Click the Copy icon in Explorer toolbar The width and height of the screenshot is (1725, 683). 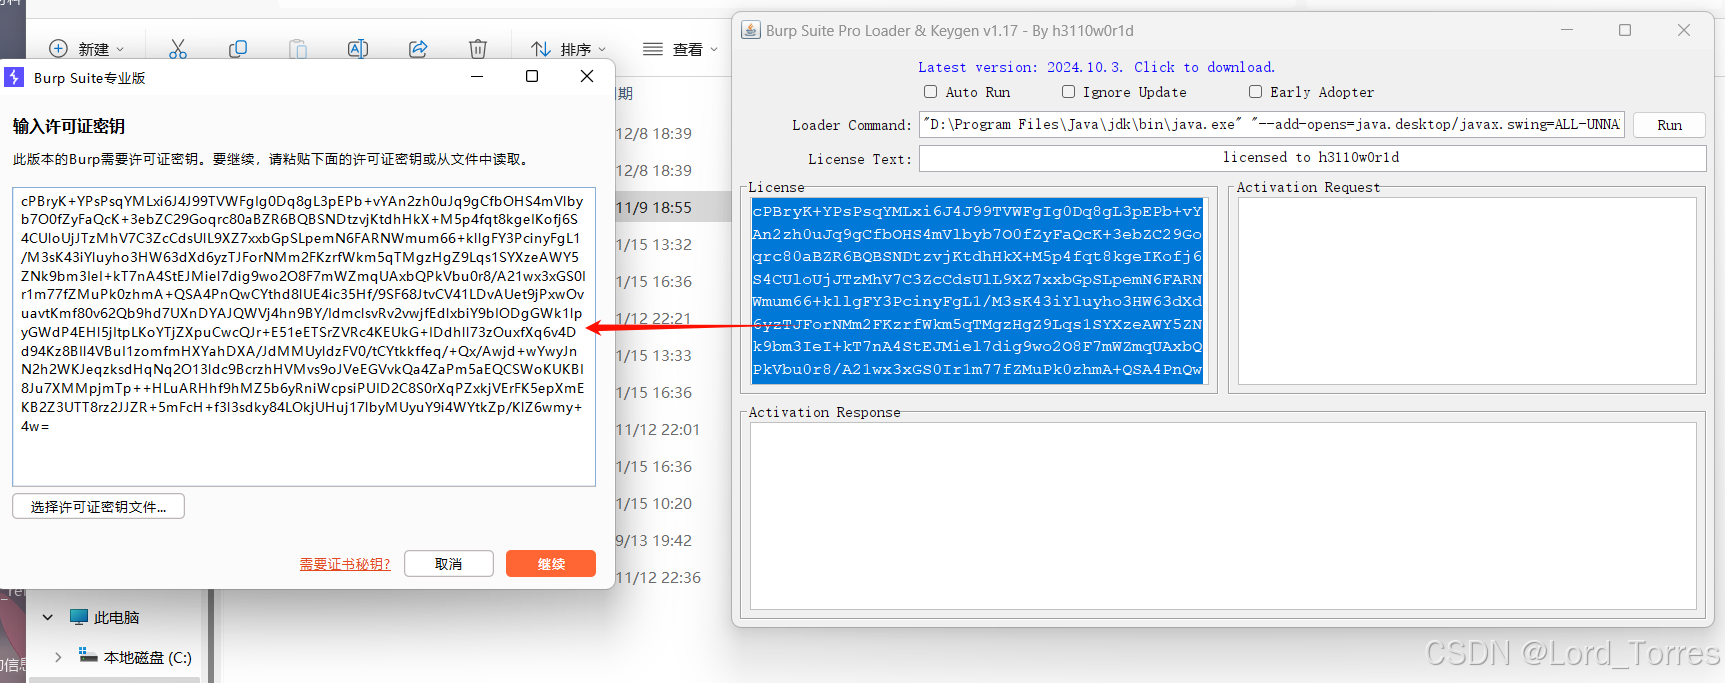pyautogui.click(x=238, y=49)
